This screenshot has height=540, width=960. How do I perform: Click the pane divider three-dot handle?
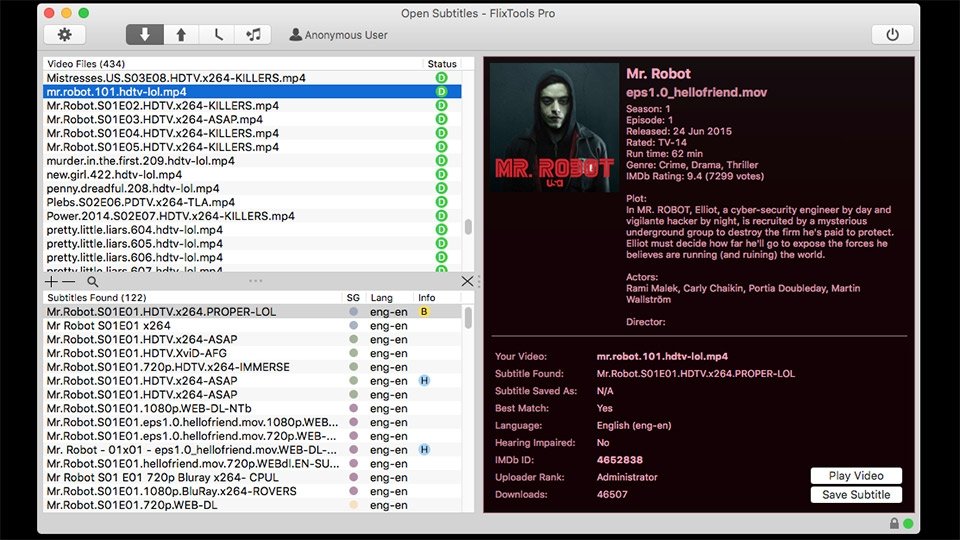point(255,281)
